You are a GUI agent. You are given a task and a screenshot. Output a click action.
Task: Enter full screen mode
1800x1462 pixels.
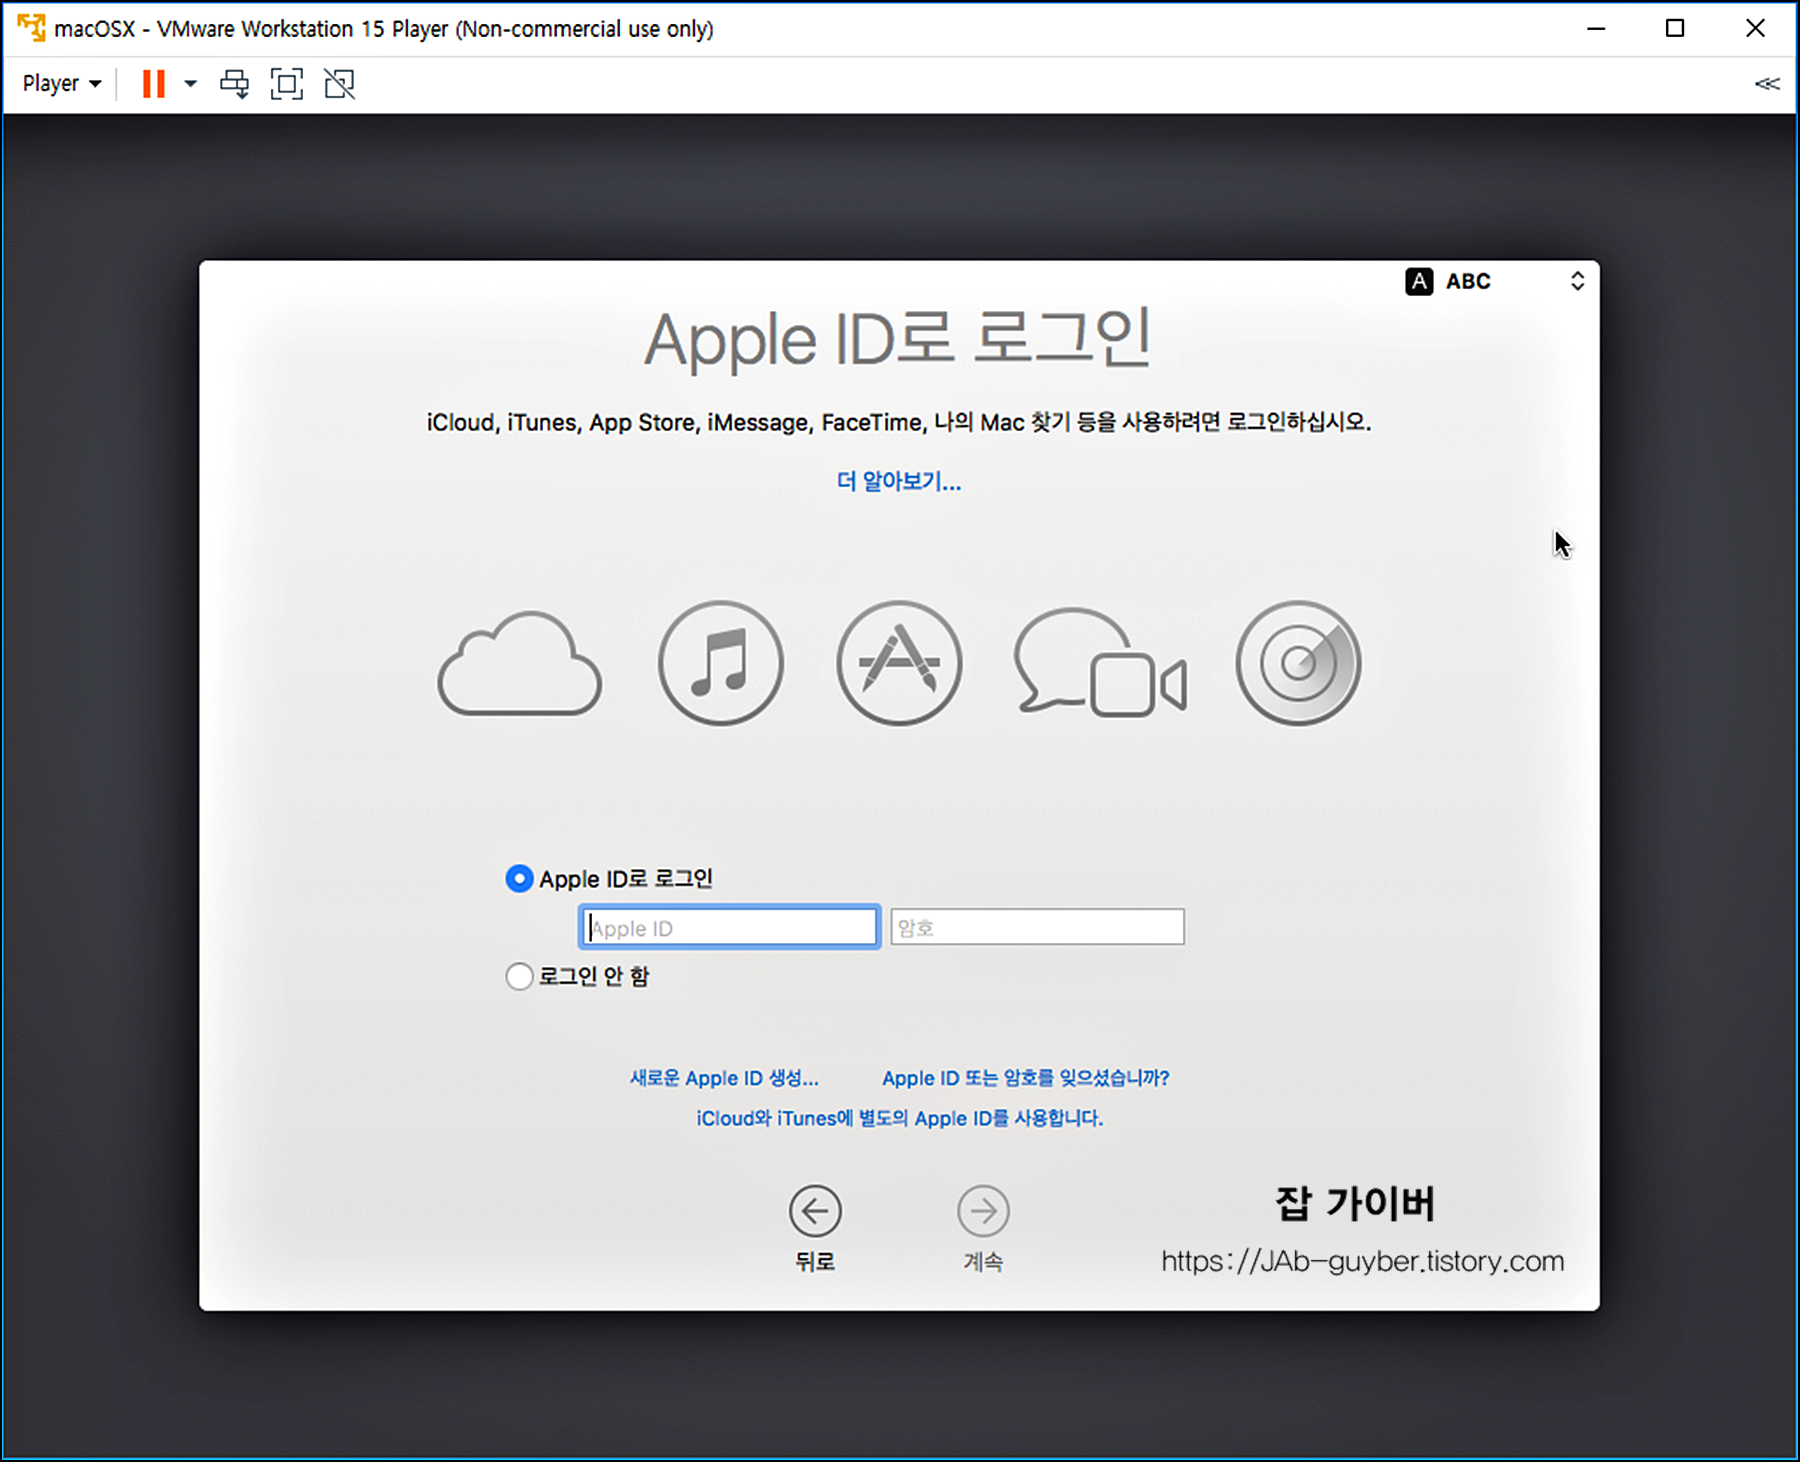pyautogui.click(x=287, y=84)
